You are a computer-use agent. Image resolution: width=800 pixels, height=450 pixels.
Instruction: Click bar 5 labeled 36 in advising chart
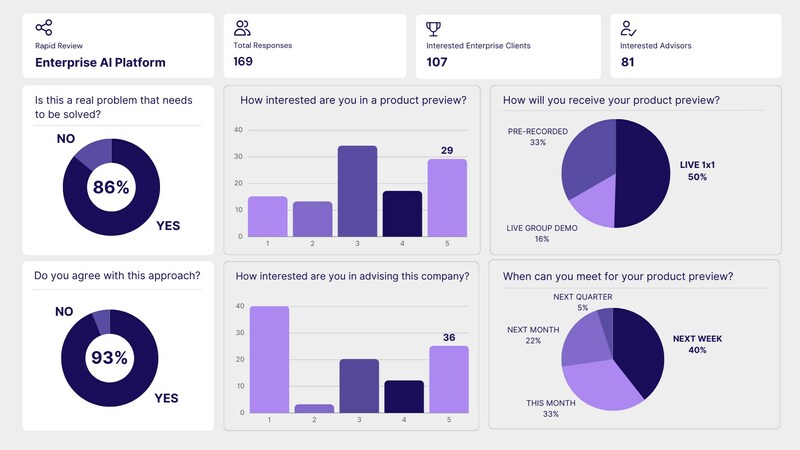click(449, 379)
